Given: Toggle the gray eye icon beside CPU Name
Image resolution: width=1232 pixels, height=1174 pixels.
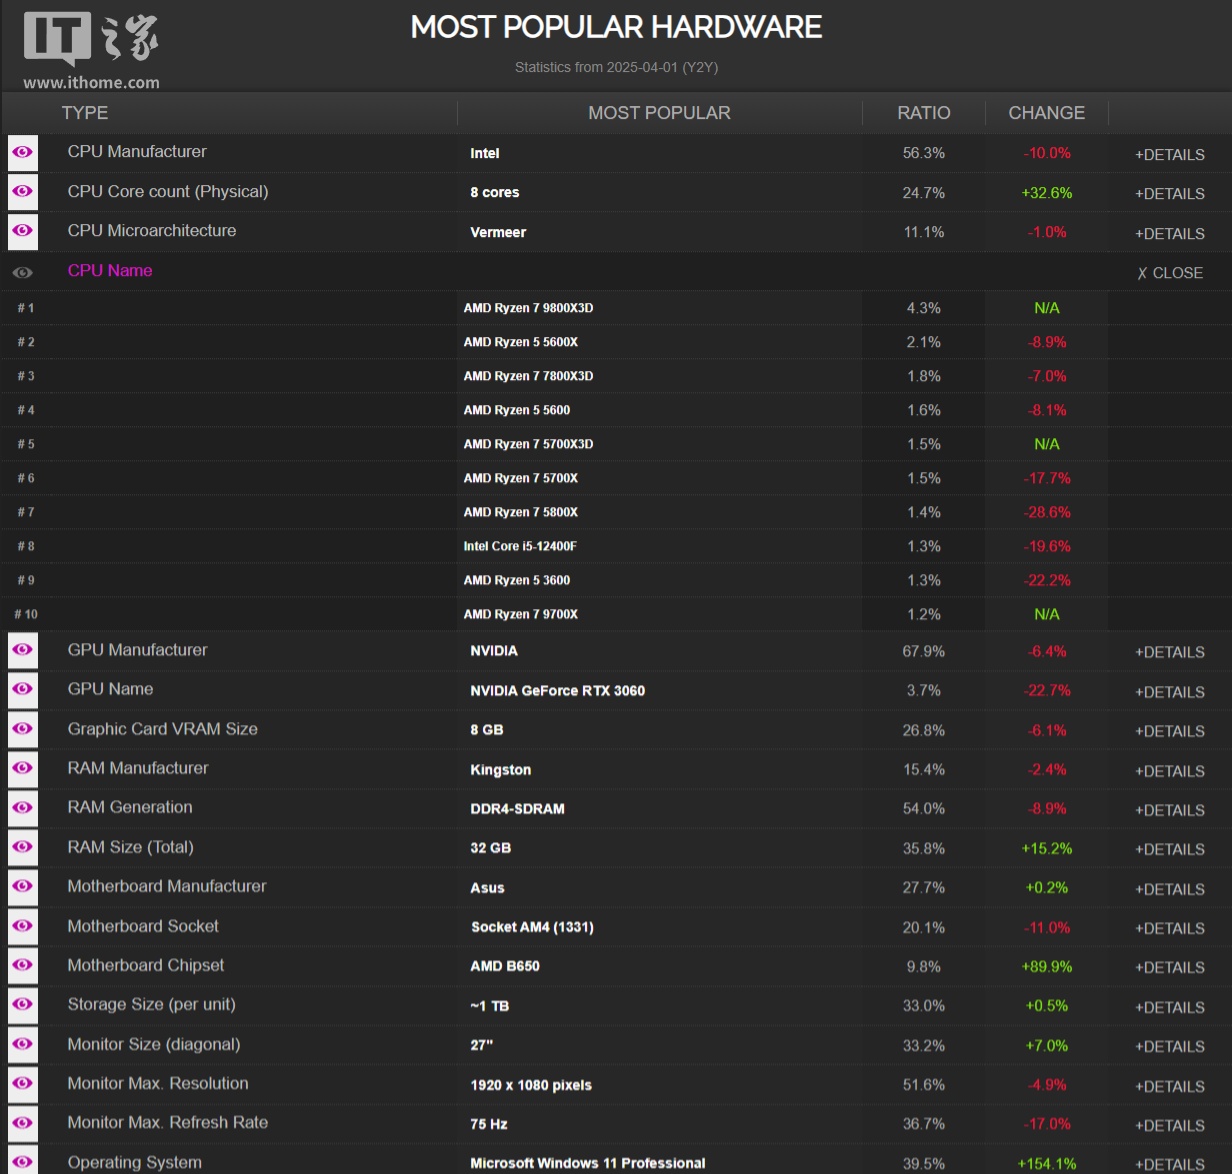Looking at the screenshot, I should click(22, 272).
